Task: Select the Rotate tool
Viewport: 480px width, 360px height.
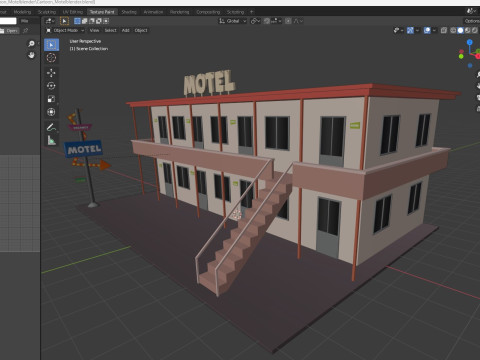Action: 51,86
